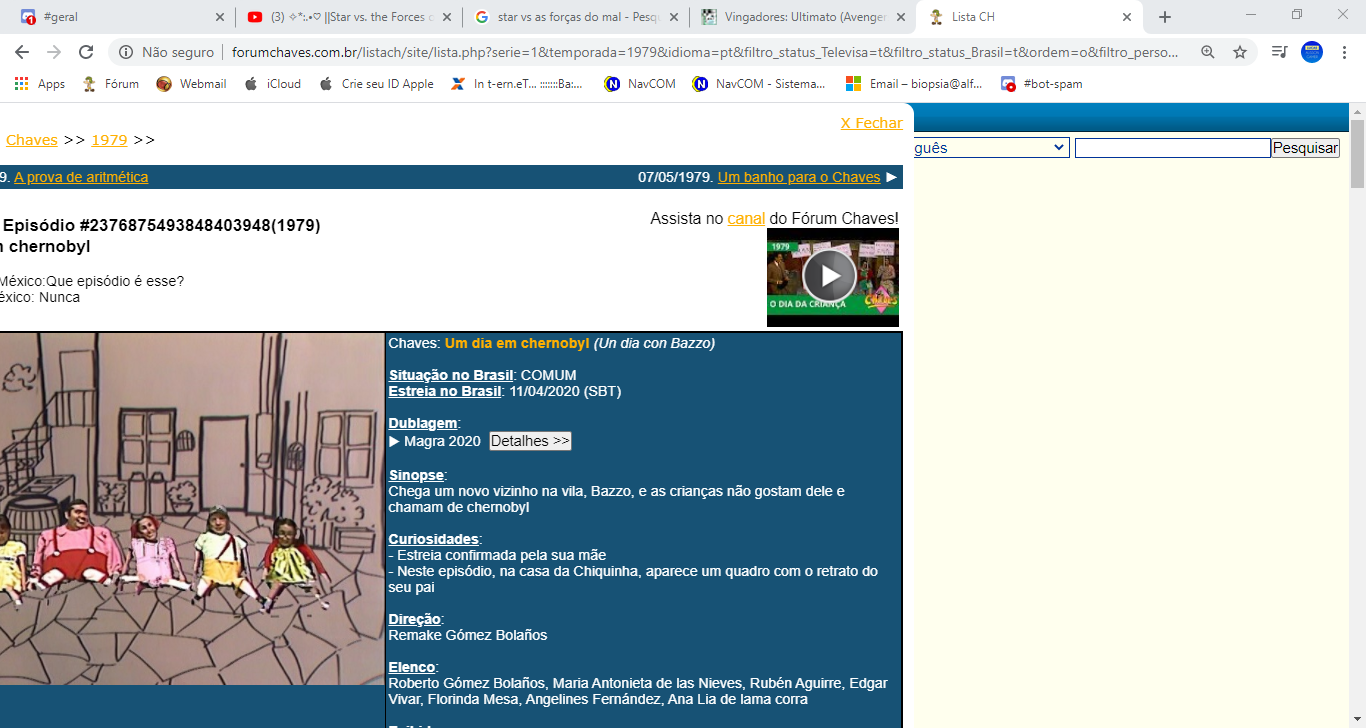Open the '1979' breadcrumb link
This screenshot has width=1366, height=728.
pos(109,140)
